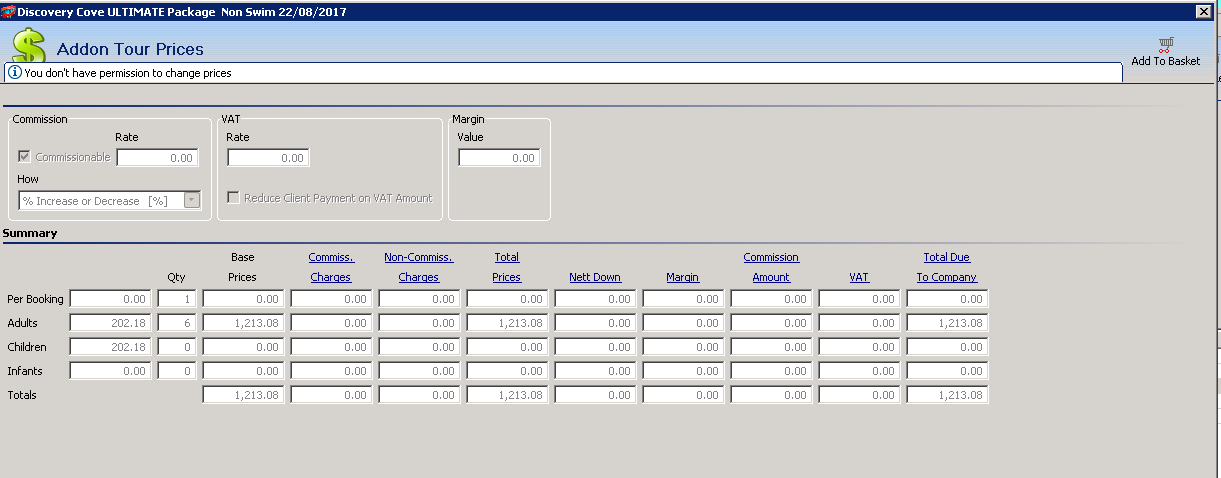Click the Adults Base Prices field
Image resolution: width=1221 pixels, height=478 pixels.
coord(243,323)
